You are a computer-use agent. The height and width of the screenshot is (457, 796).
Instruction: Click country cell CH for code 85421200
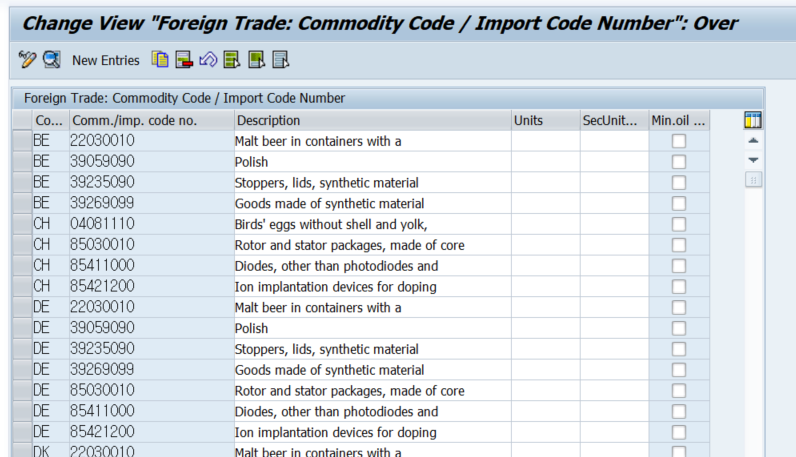pos(50,287)
